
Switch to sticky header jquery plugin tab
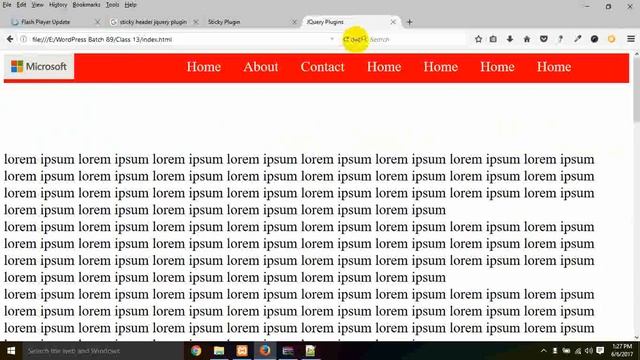tap(153, 22)
